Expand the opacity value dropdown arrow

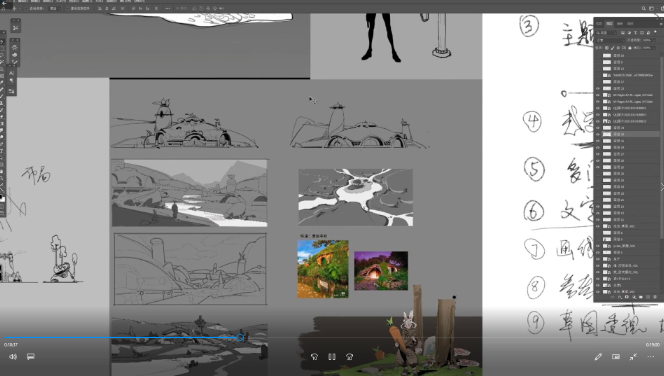click(654, 40)
